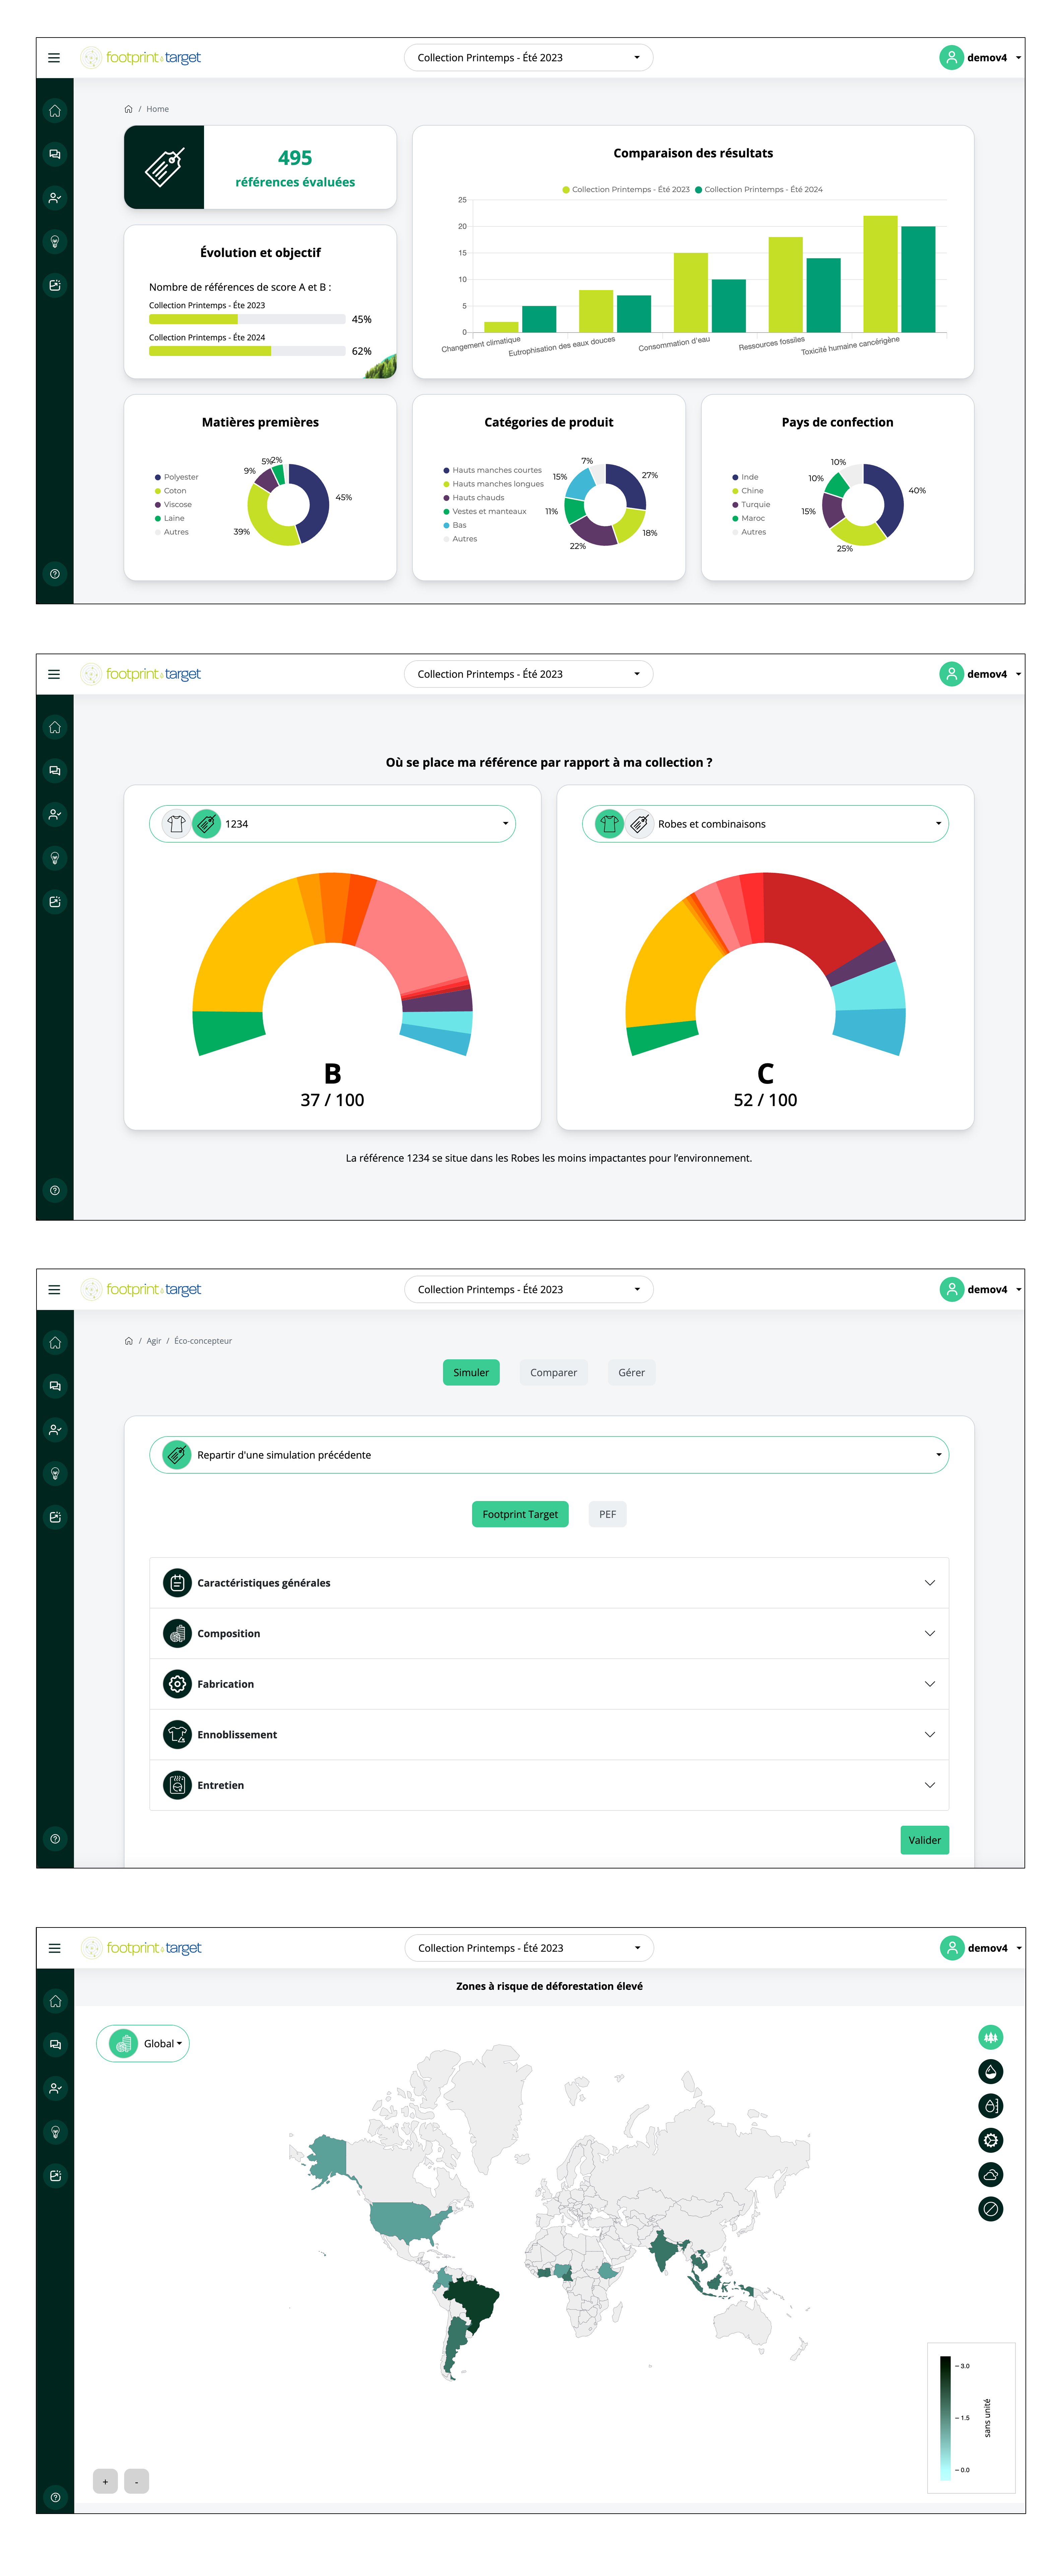Toggle the green tag icon in the 1234 selector
The width and height of the screenshot is (1062, 2576).
pyautogui.click(x=206, y=824)
